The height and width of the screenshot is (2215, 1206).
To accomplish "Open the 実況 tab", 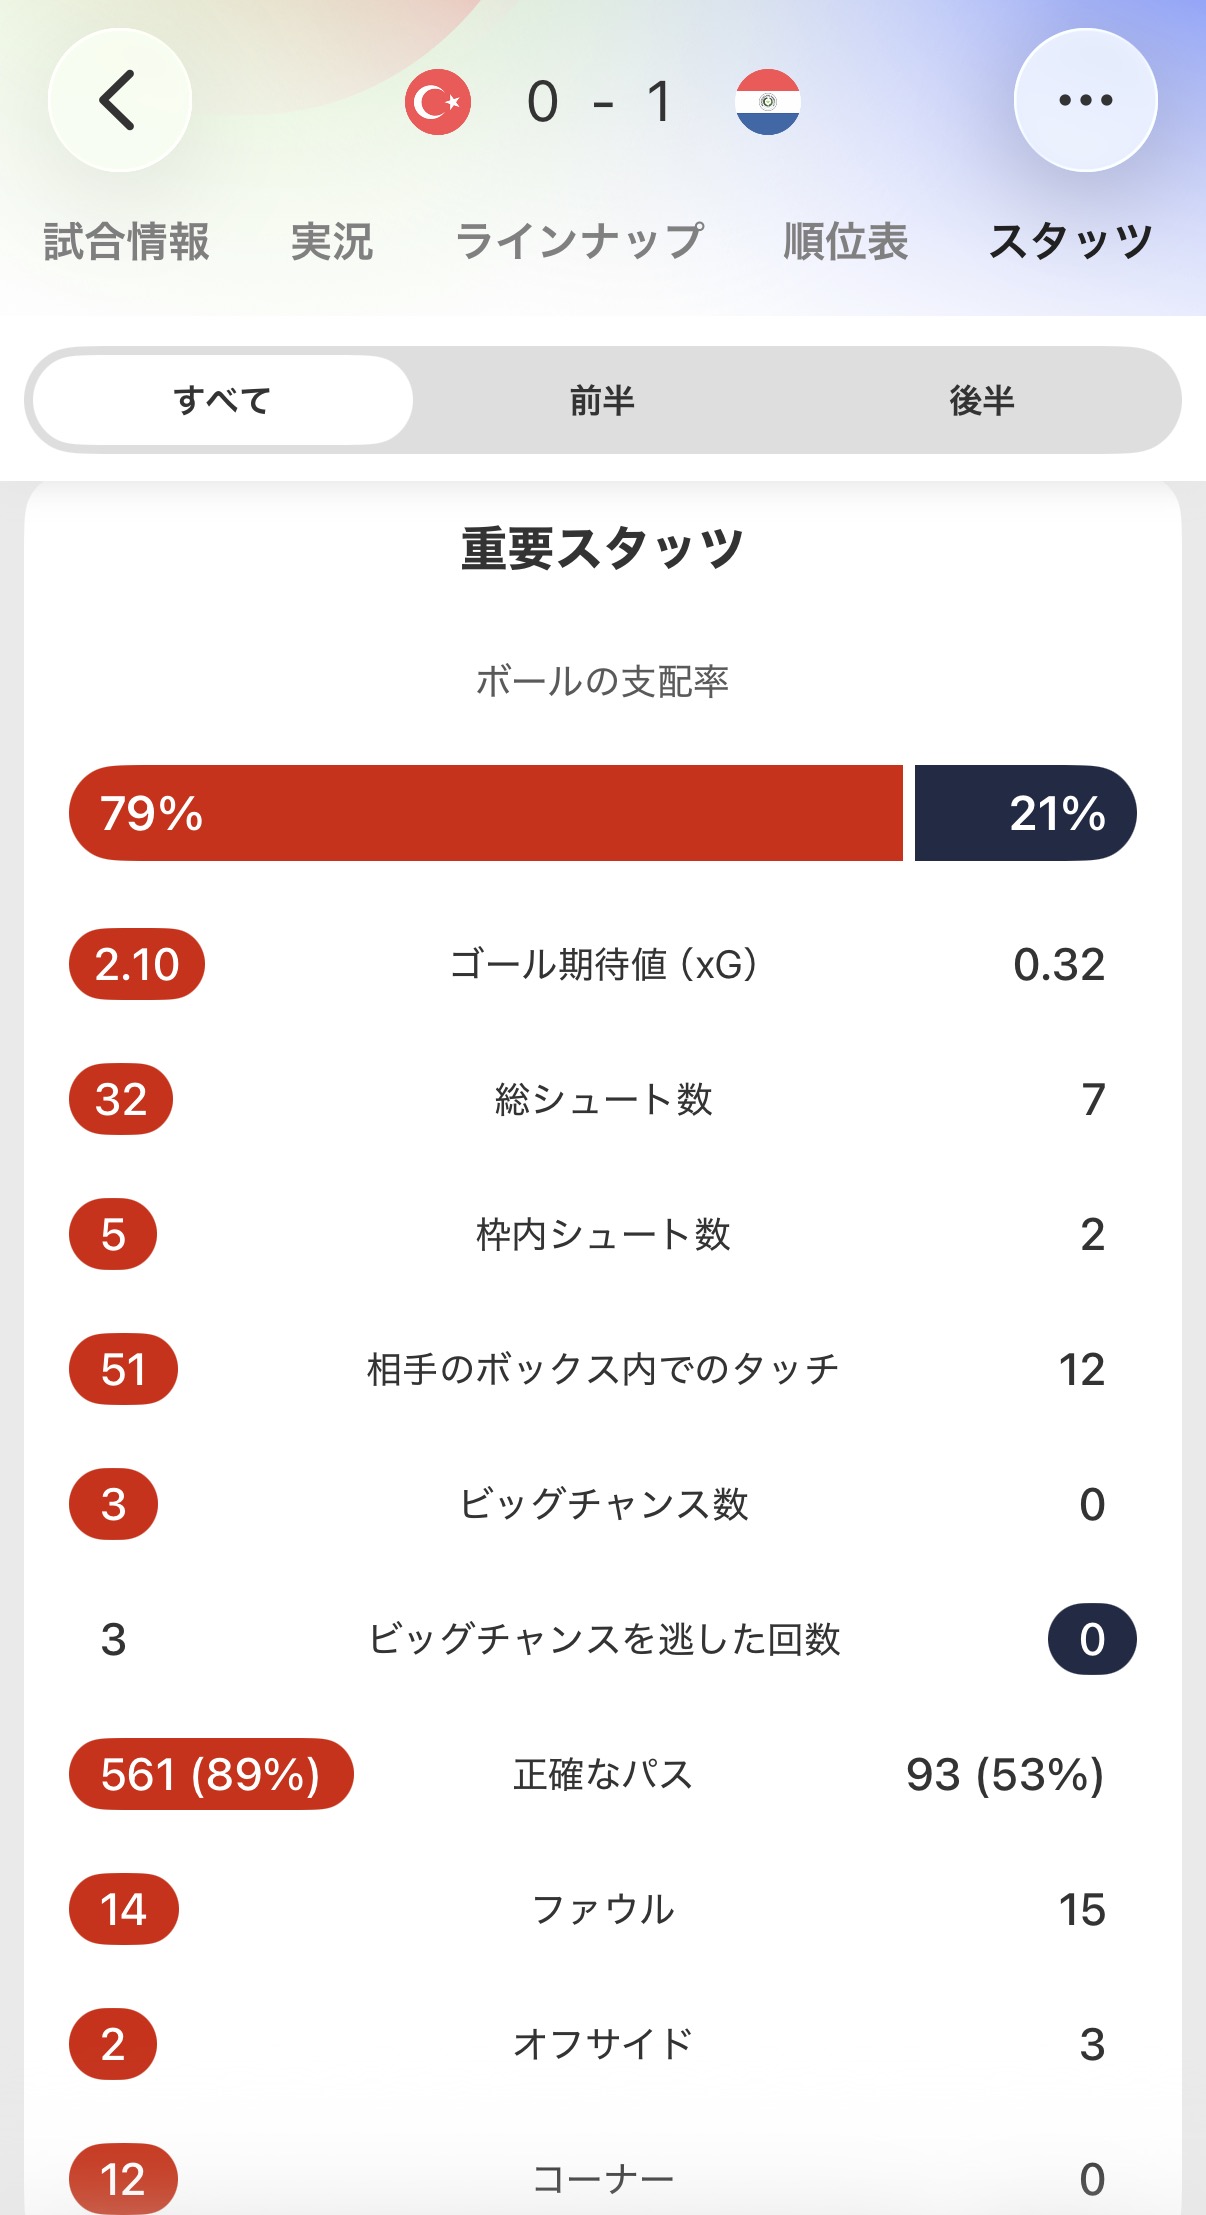I will (332, 241).
